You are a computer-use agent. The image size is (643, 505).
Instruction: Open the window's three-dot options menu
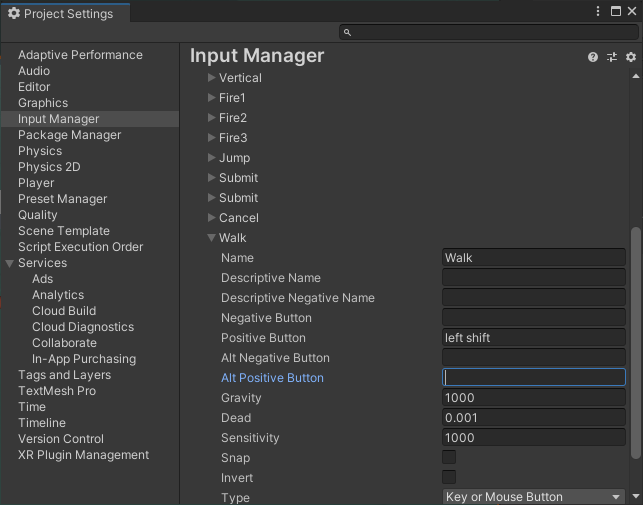click(x=598, y=11)
